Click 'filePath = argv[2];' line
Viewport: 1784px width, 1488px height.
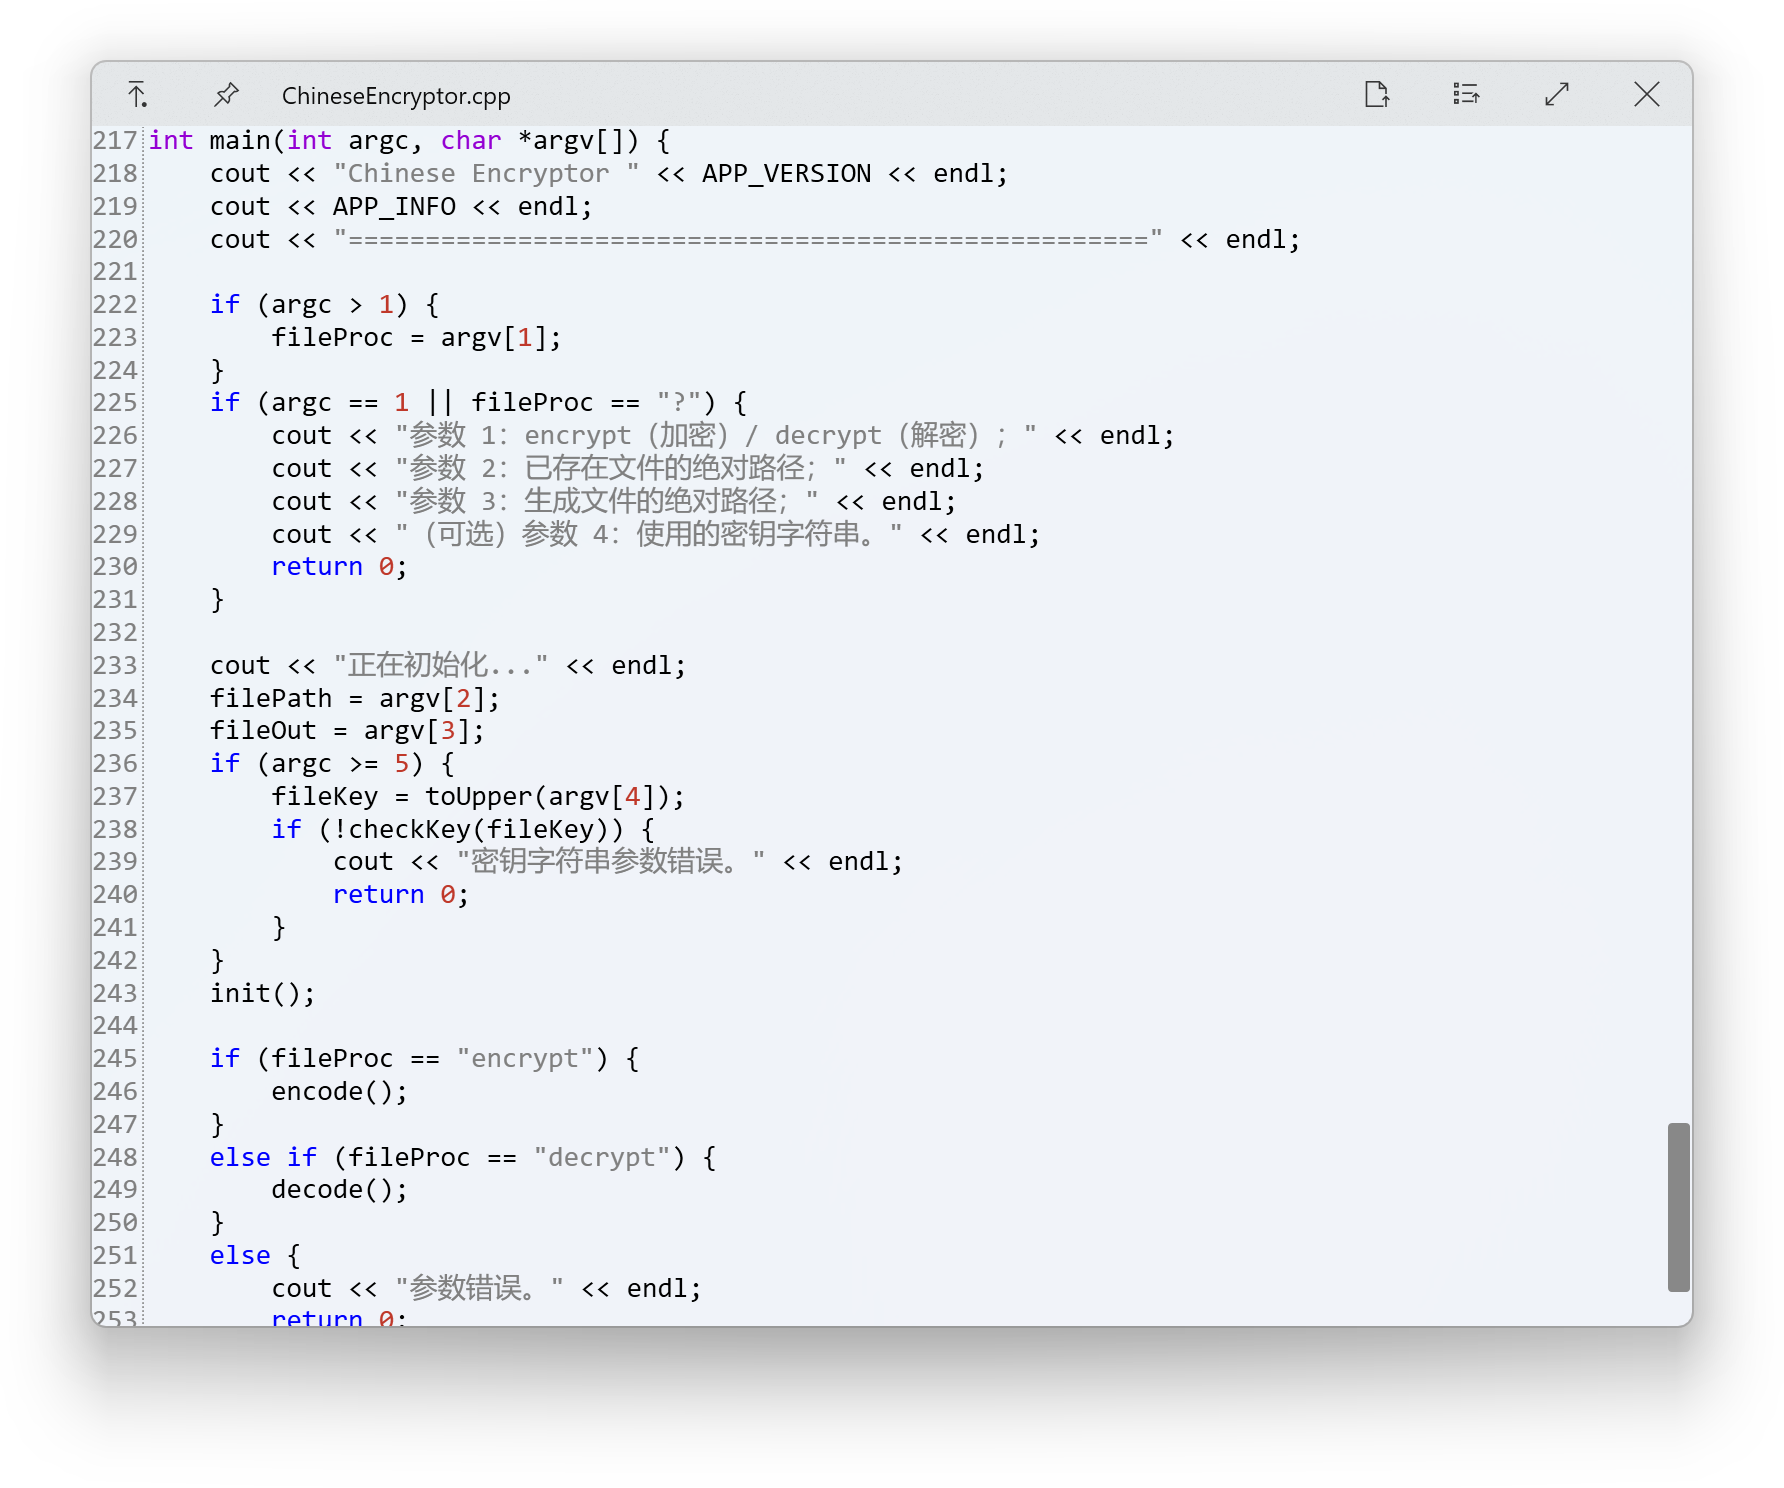click(x=355, y=699)
